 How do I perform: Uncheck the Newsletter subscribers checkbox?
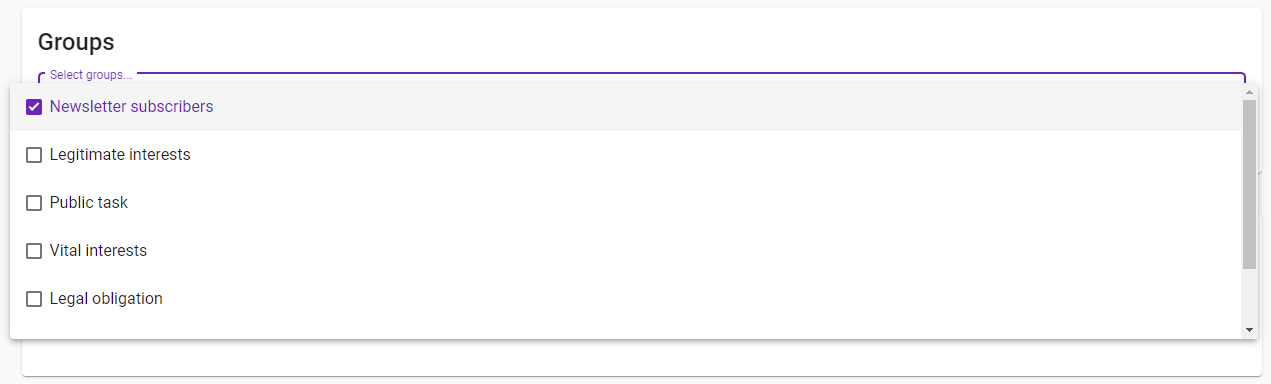(x=34, y=107)
